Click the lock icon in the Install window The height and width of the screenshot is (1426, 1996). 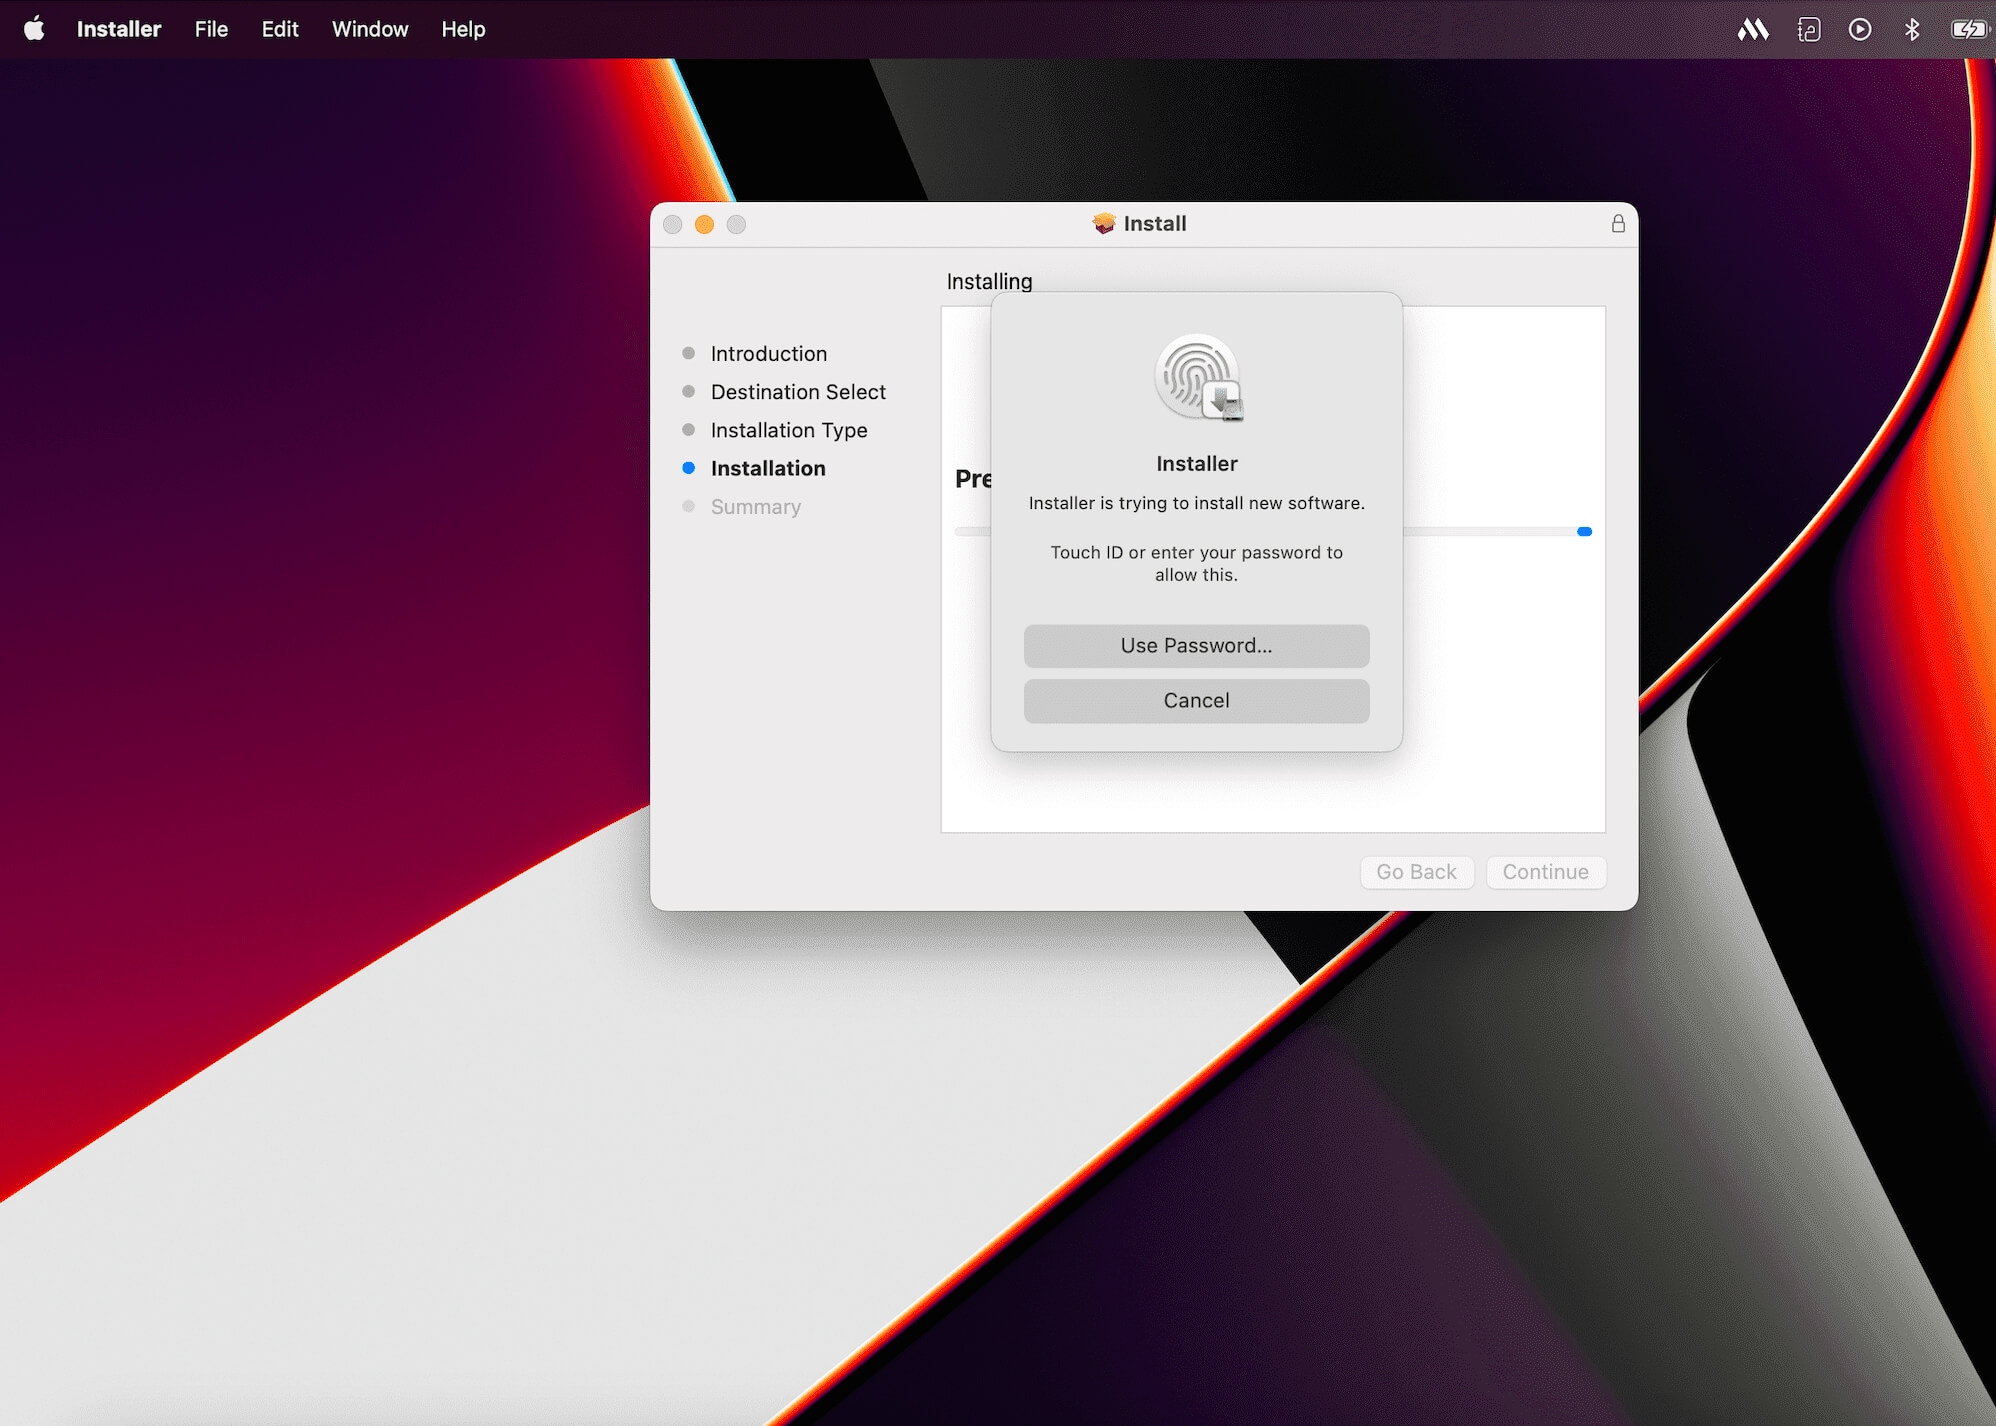pos(1619,224)
